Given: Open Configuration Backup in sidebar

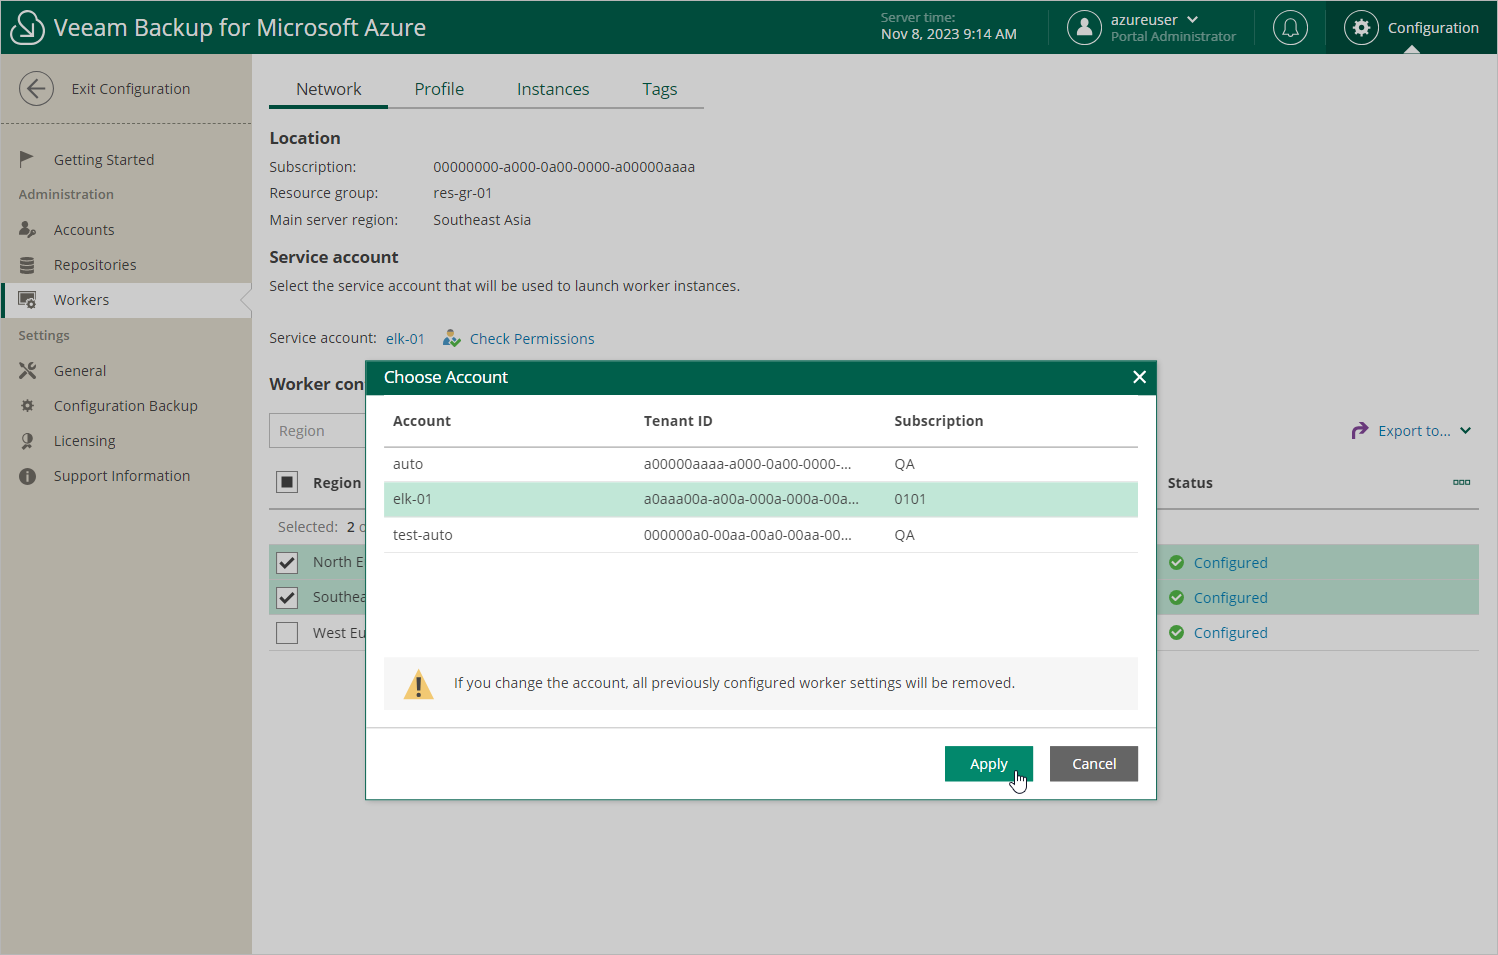Looking at the screenshot, I should pyautogui.click(x=126, y=406).
